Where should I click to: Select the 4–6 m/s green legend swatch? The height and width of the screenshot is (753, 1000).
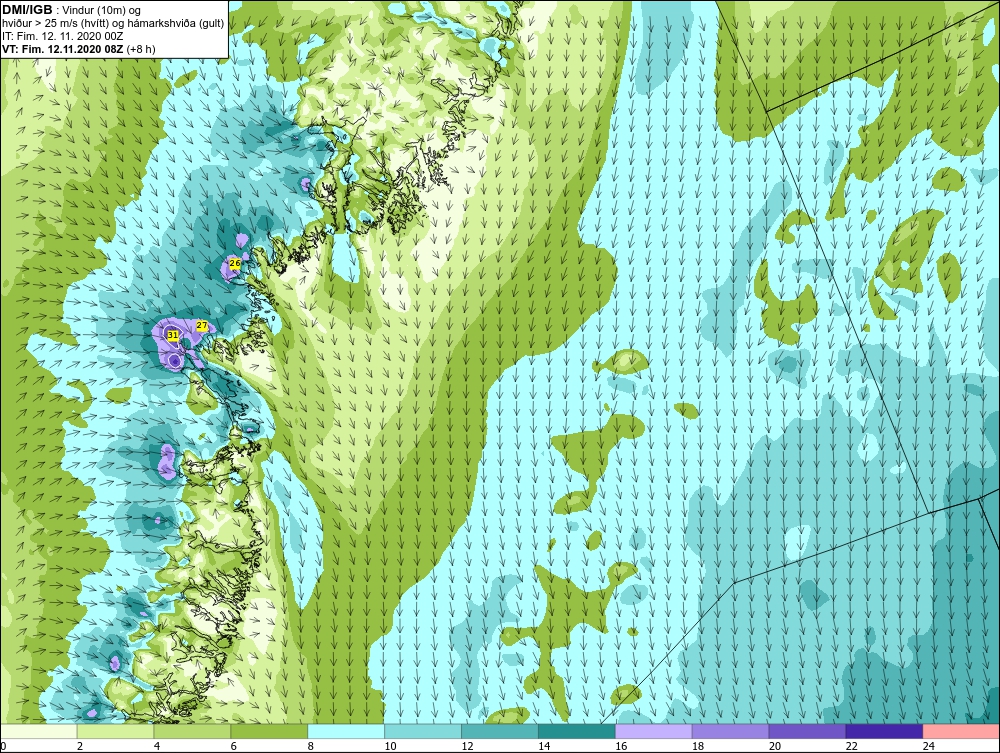click(192, 731)
